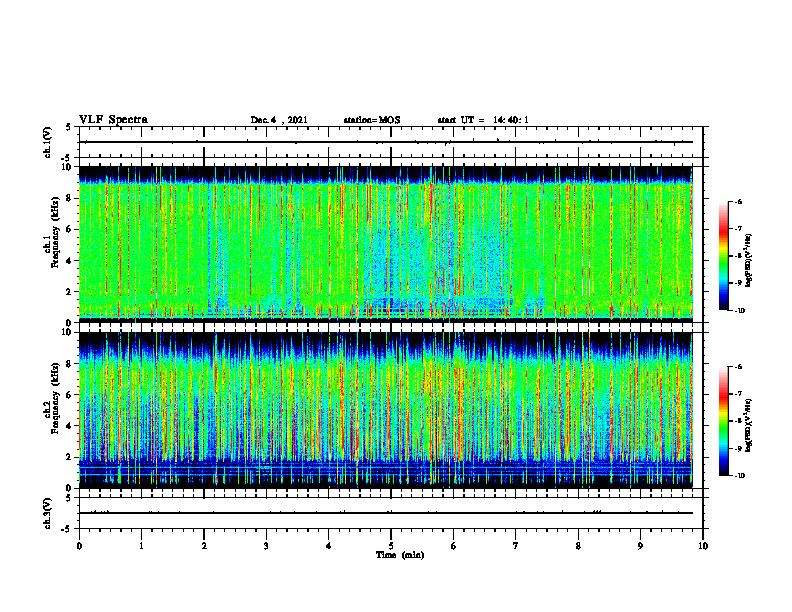Screen dimensions: 792x612
Task: Click the "8" kHz tick on ch.2 frequency axis
Action: click(x=70, y=364)
